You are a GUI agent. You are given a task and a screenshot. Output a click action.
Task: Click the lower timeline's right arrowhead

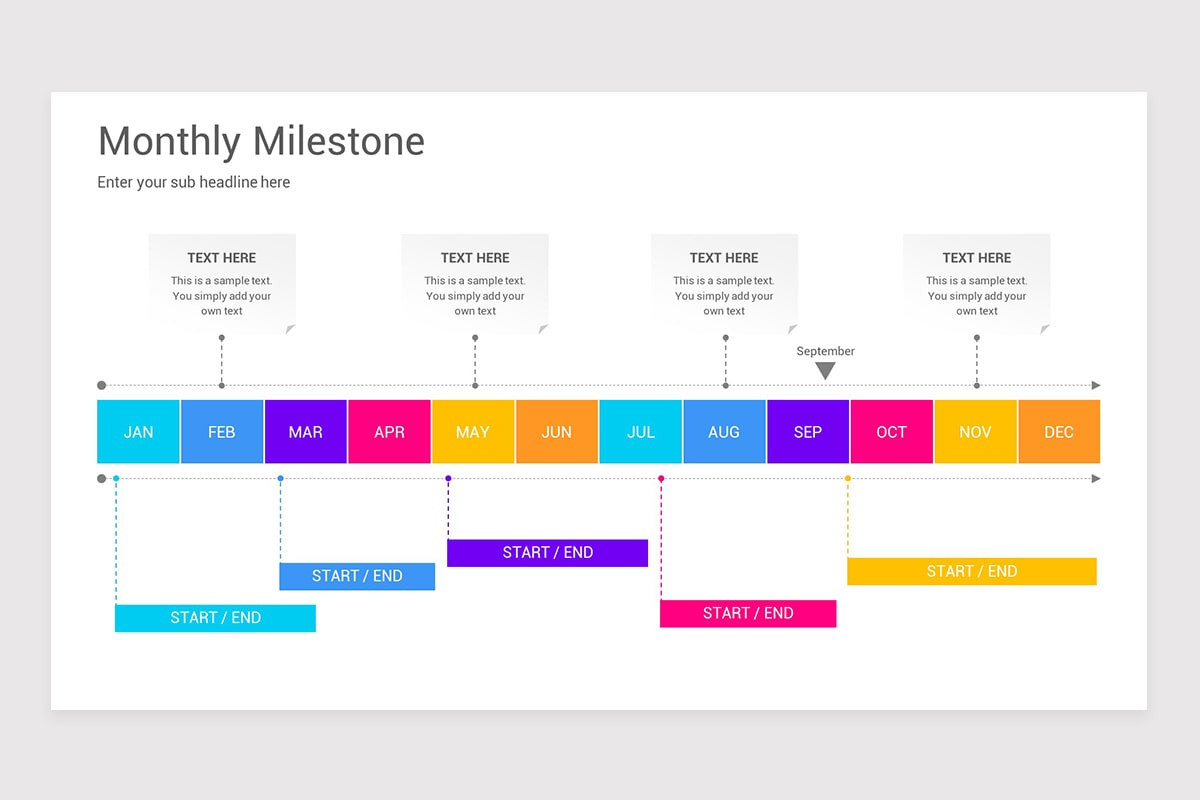coord(1096,479)
